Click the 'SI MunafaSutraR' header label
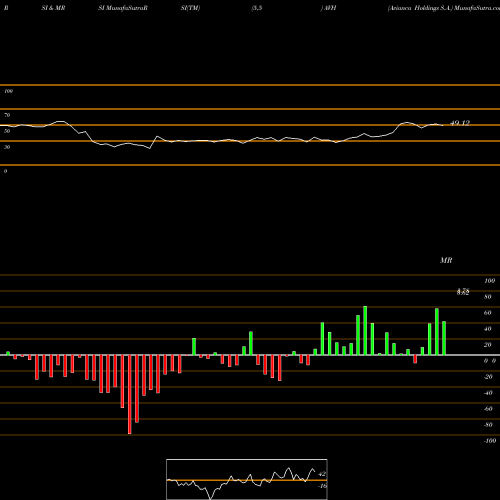This screenshot has height=500, width=500. 123,8
